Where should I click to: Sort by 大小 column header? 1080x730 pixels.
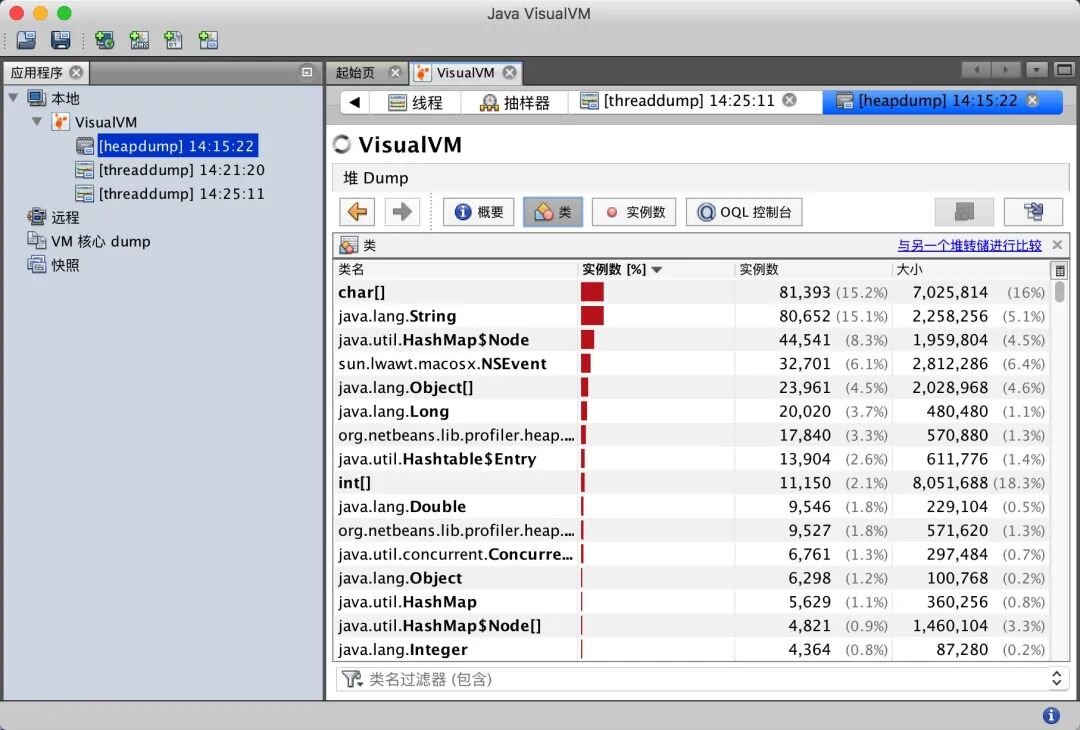(x=970, y=269)
